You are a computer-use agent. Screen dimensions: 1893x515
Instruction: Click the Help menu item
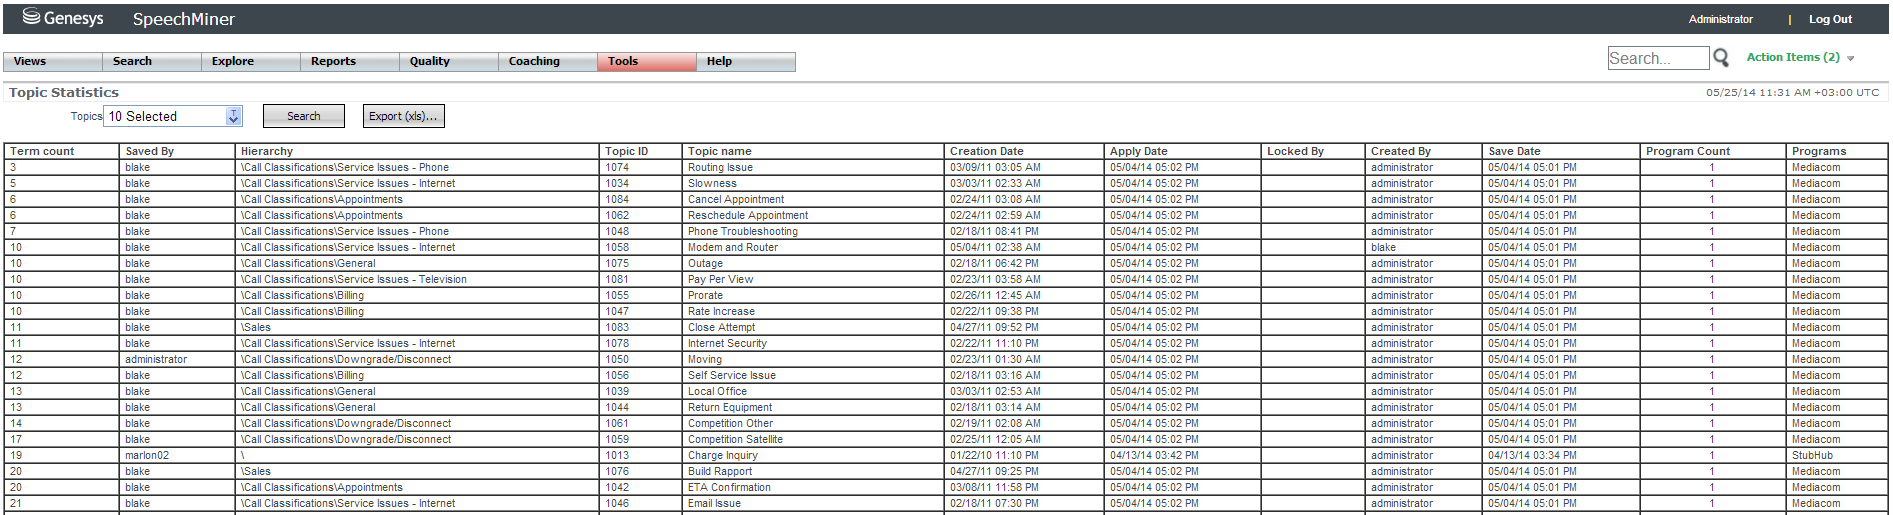click(x=745, y=62)
